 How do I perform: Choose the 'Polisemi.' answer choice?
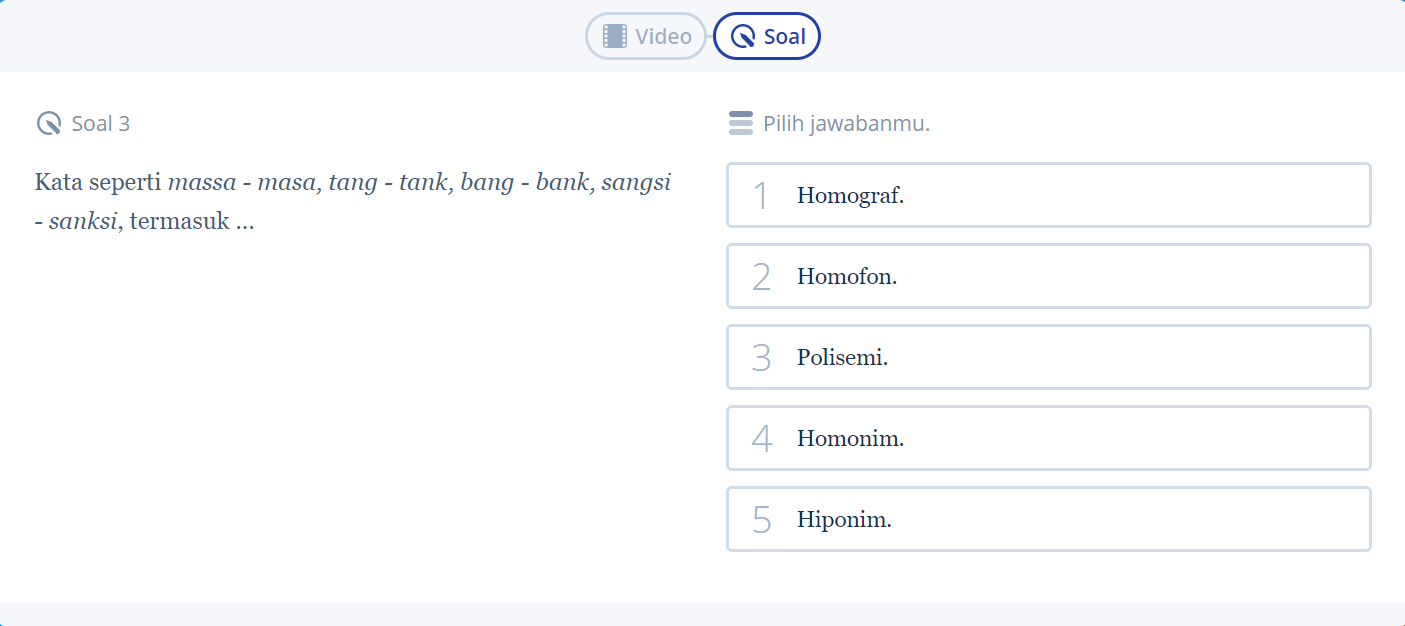click(x=1048, y=357)
